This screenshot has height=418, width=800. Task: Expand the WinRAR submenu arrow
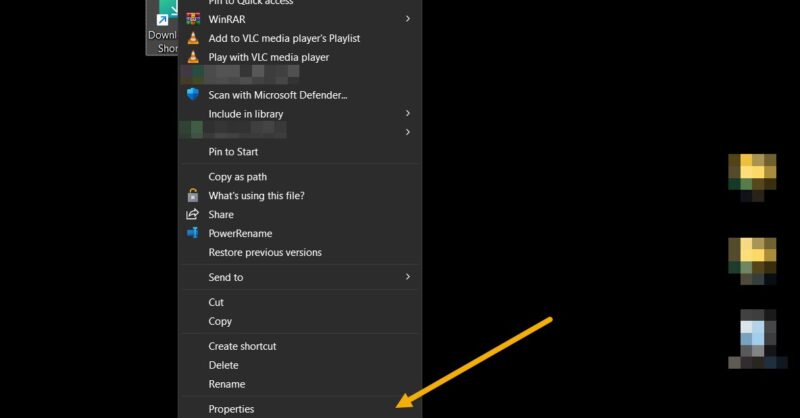click(408, 19)
